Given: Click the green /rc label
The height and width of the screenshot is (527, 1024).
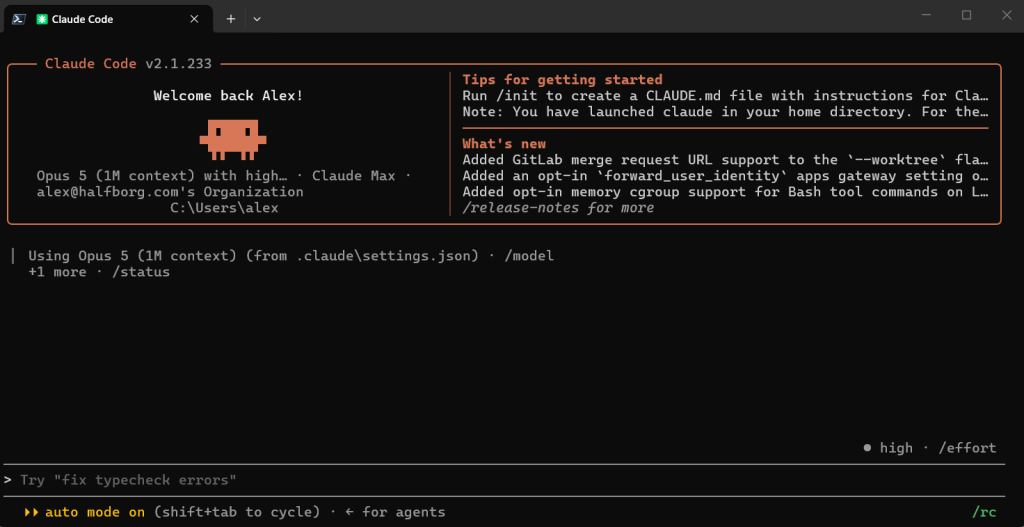Looking at the screenshot, I should tap(984, 512).
